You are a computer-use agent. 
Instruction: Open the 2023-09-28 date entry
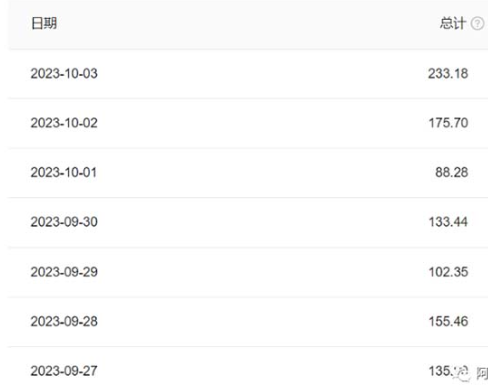point(64,321)
